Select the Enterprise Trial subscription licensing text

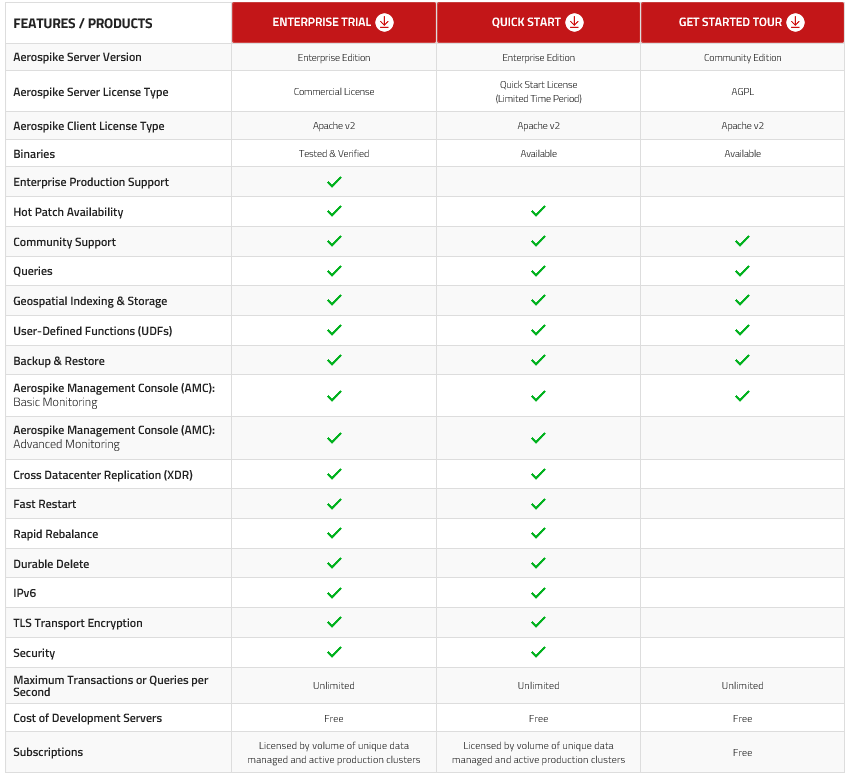click(x=334, y=752)
